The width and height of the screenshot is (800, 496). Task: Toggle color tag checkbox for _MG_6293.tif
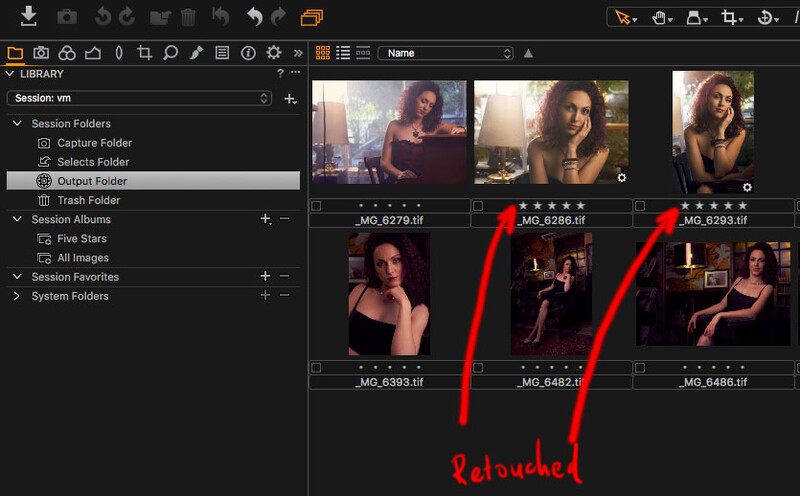[640, 206]
